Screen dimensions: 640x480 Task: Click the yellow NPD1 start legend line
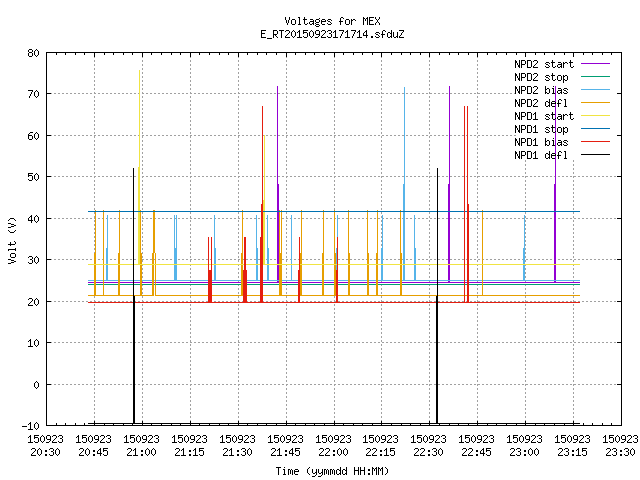pyautogui.click(x=595, y=116)
